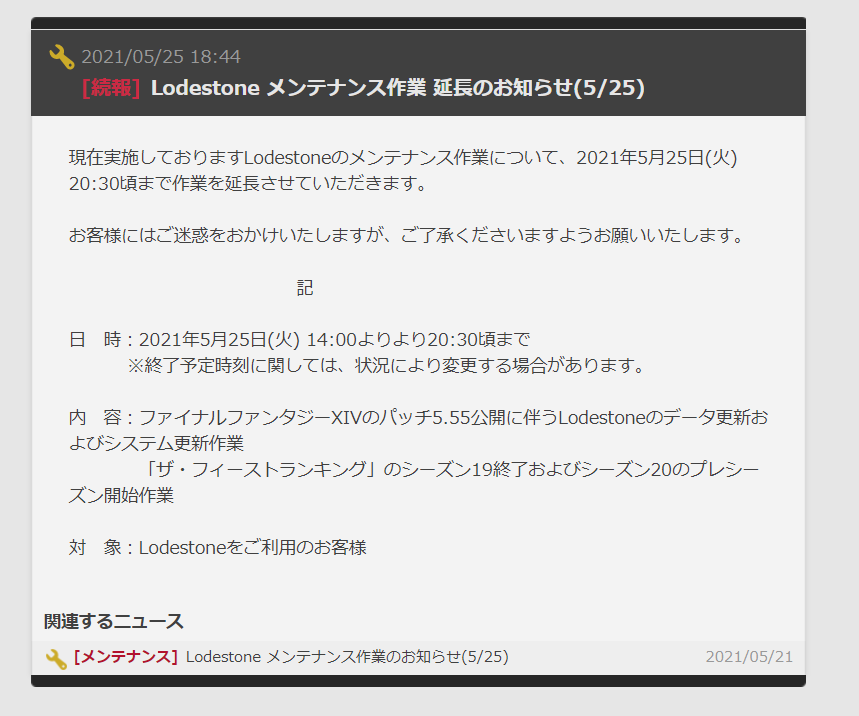
Task: Click the 対 象：Lodestoneをご利用のお客様 line
Action: coord(217,547)
